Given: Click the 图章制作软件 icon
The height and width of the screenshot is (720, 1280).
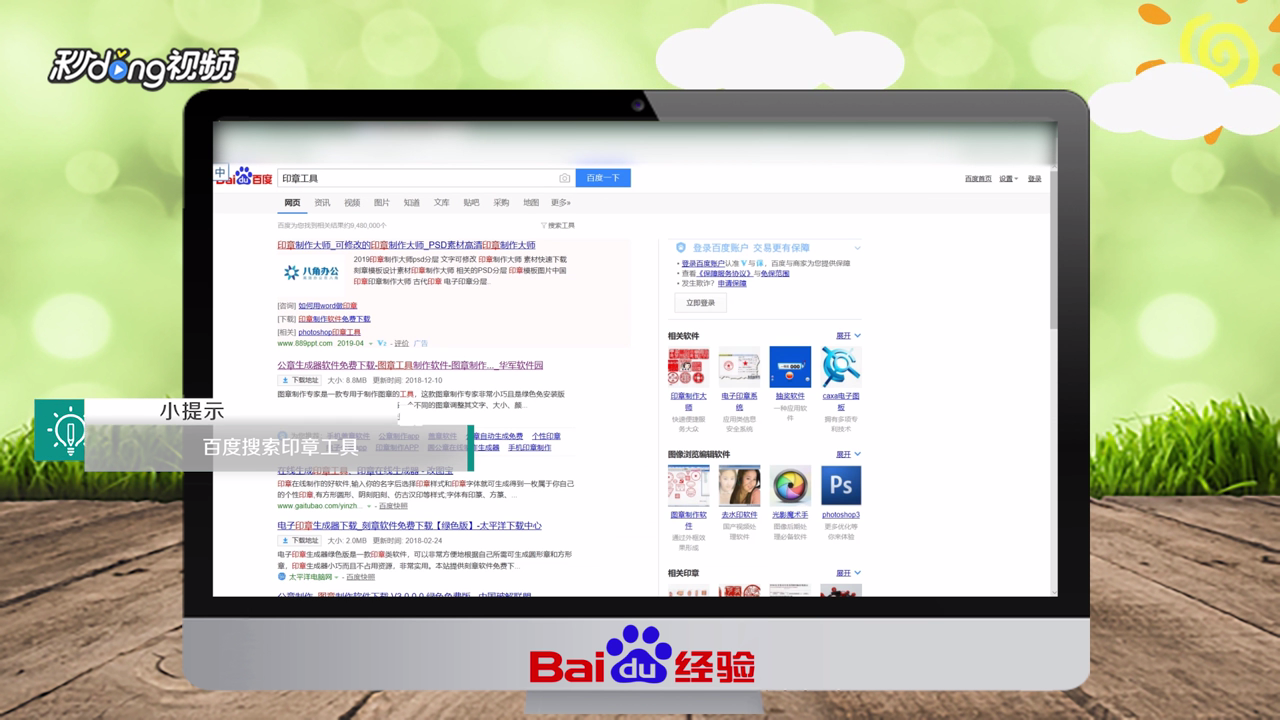Looking at the screenshot, I should coord(688,486).
